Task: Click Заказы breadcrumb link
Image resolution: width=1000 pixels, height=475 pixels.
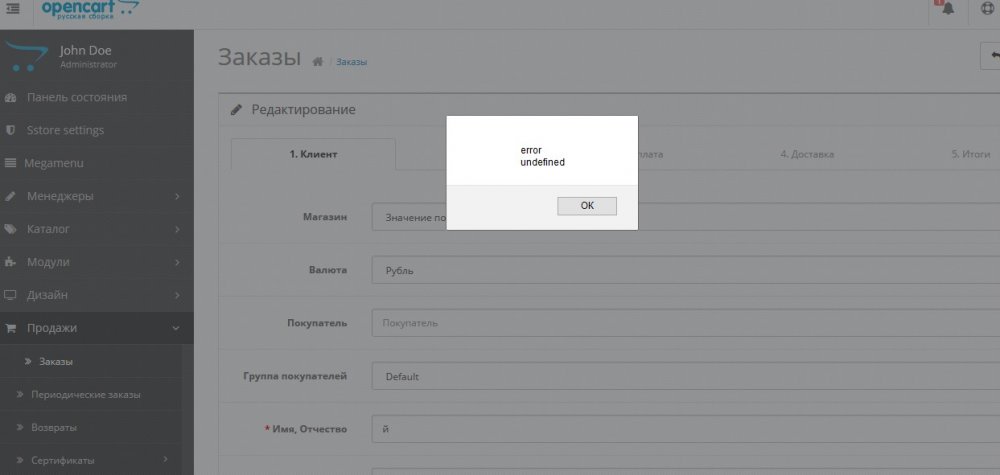Action: 351,62
